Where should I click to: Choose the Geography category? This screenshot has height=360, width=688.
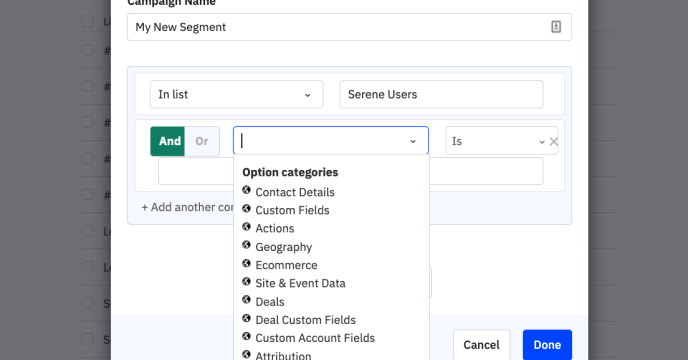[283, 247]
